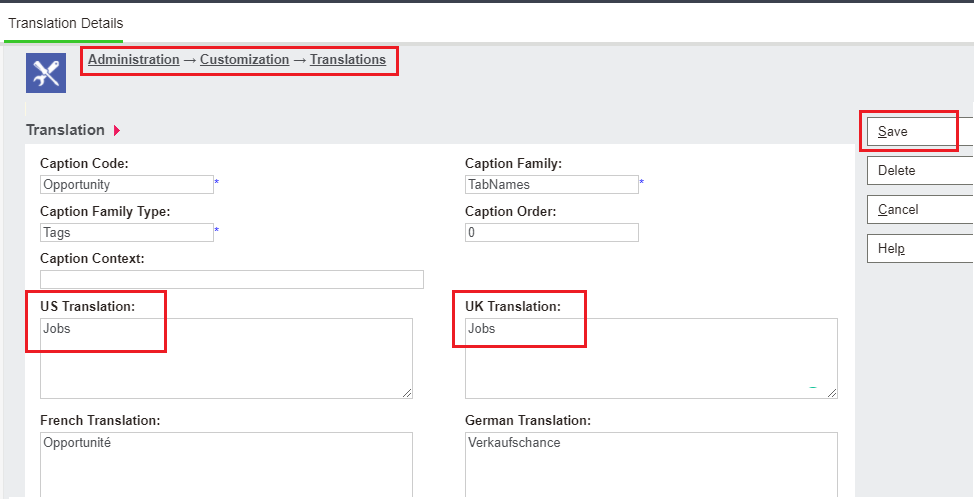Focus the Caption Family field containing TabNames
The image size is (974, 499).
[552, 185]
